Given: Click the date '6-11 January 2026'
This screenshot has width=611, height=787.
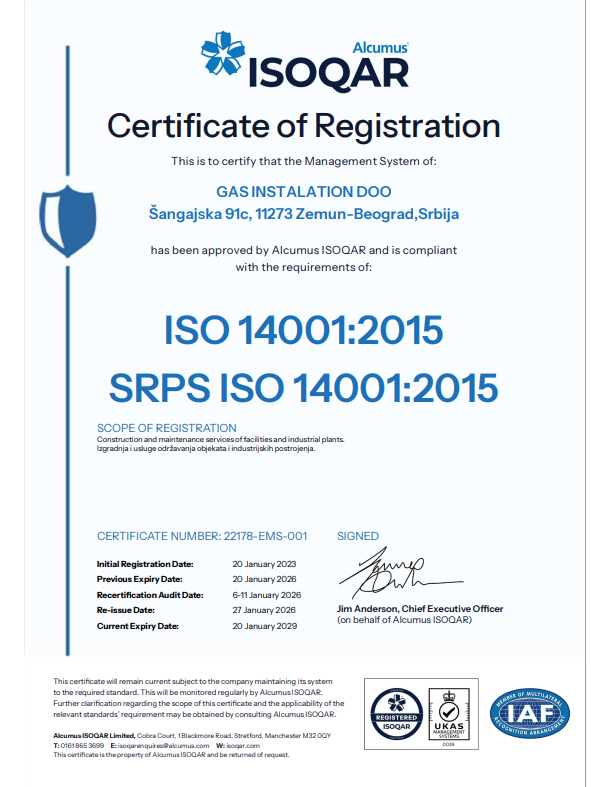Looking at the screenshot, I should 267,595.
